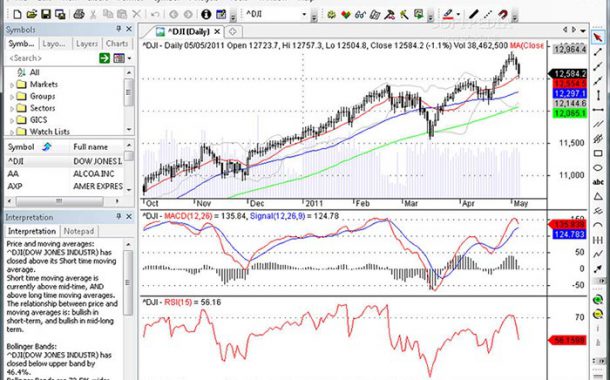Select the solid line style icon
Viewport: 610px width, 380px height.
pos(473,15)
